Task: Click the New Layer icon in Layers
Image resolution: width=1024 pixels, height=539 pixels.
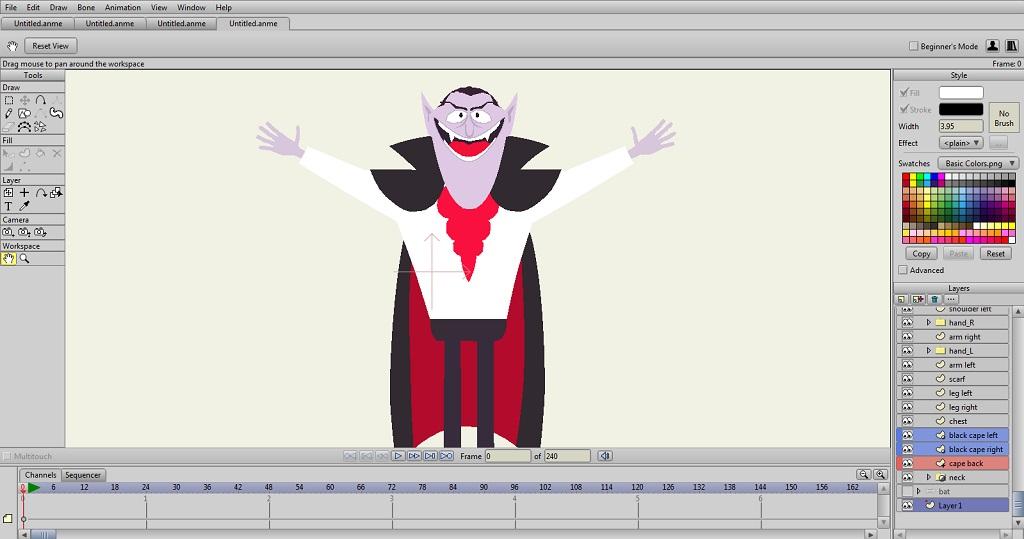Action: point(902,299)
